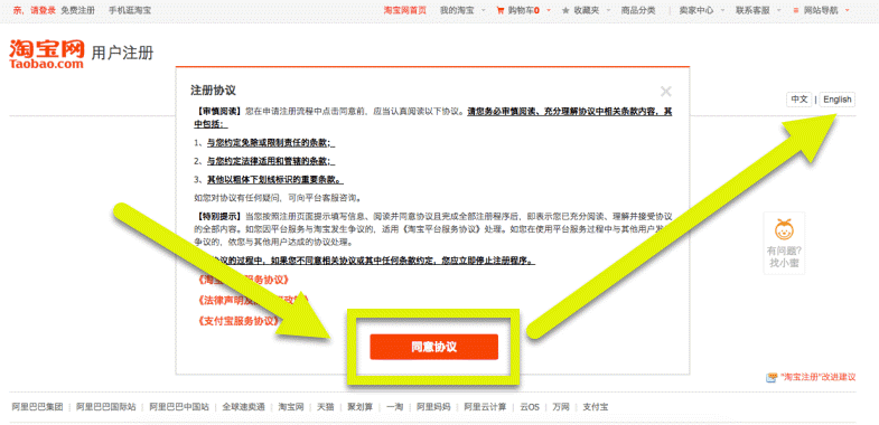Click footer link 聚划算
Image resolution: width=879 pixels, height=425 pixels.
(x=360, y=407)
